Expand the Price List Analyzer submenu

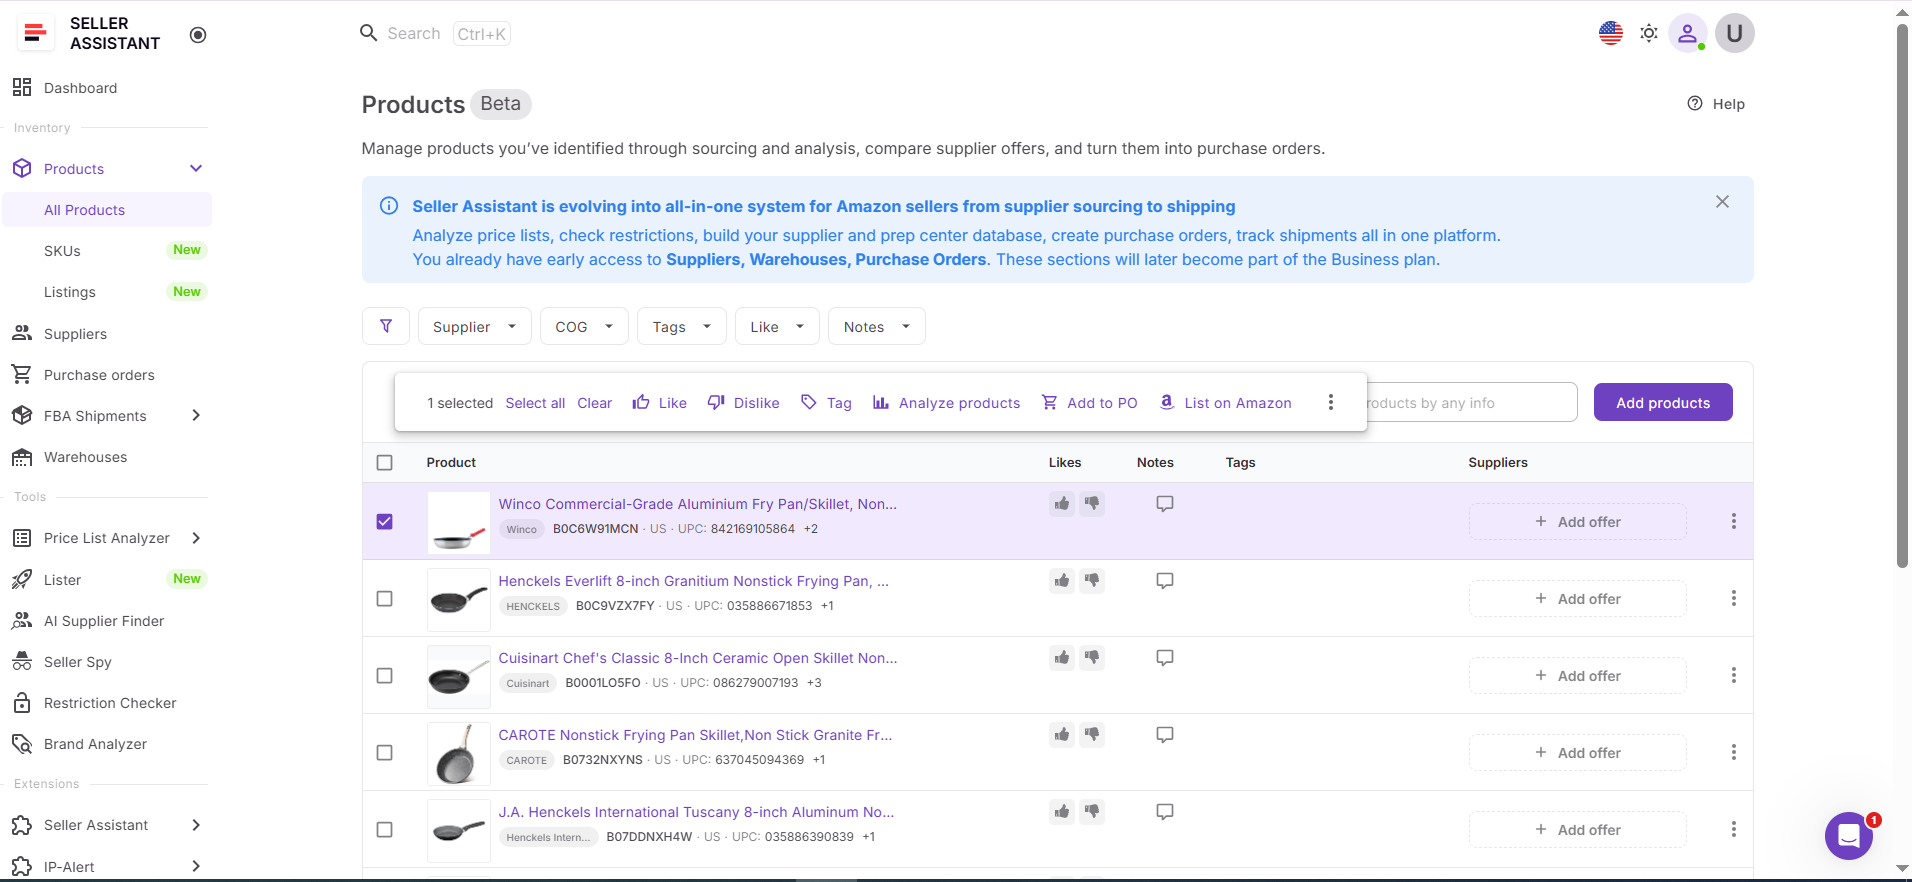196,538
